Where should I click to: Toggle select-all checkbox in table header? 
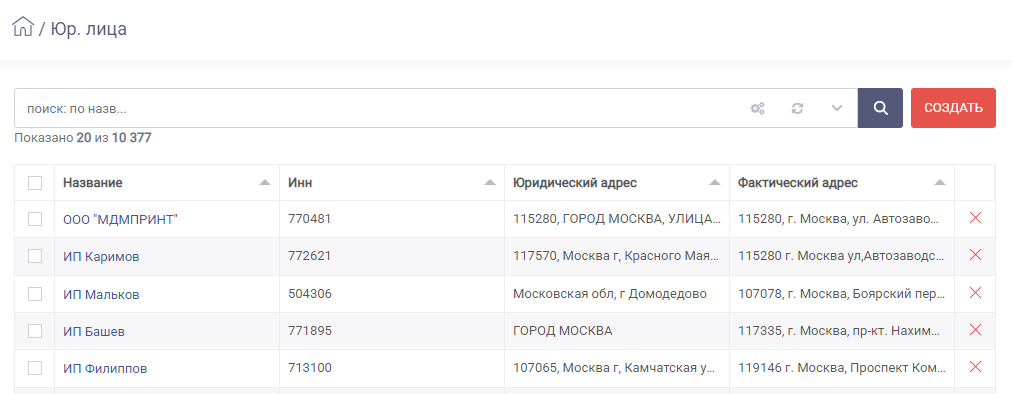[35, 183]
